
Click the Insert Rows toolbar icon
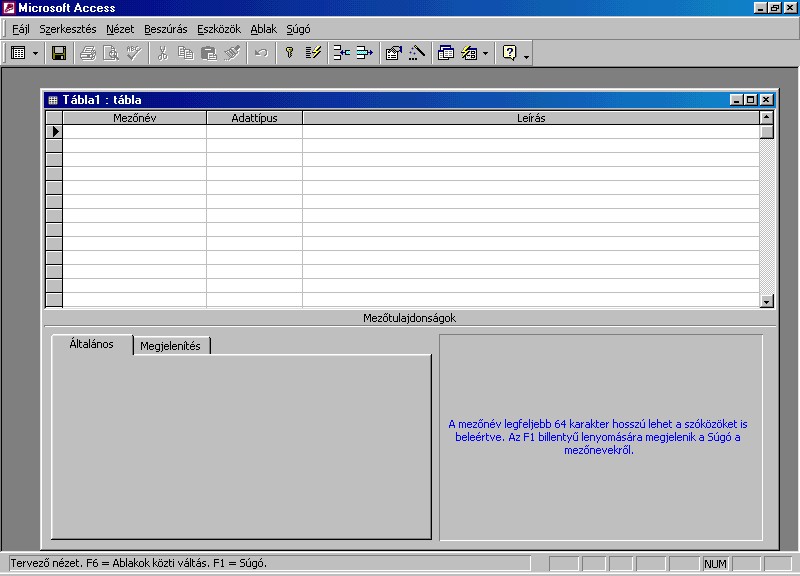pos(341,53)
